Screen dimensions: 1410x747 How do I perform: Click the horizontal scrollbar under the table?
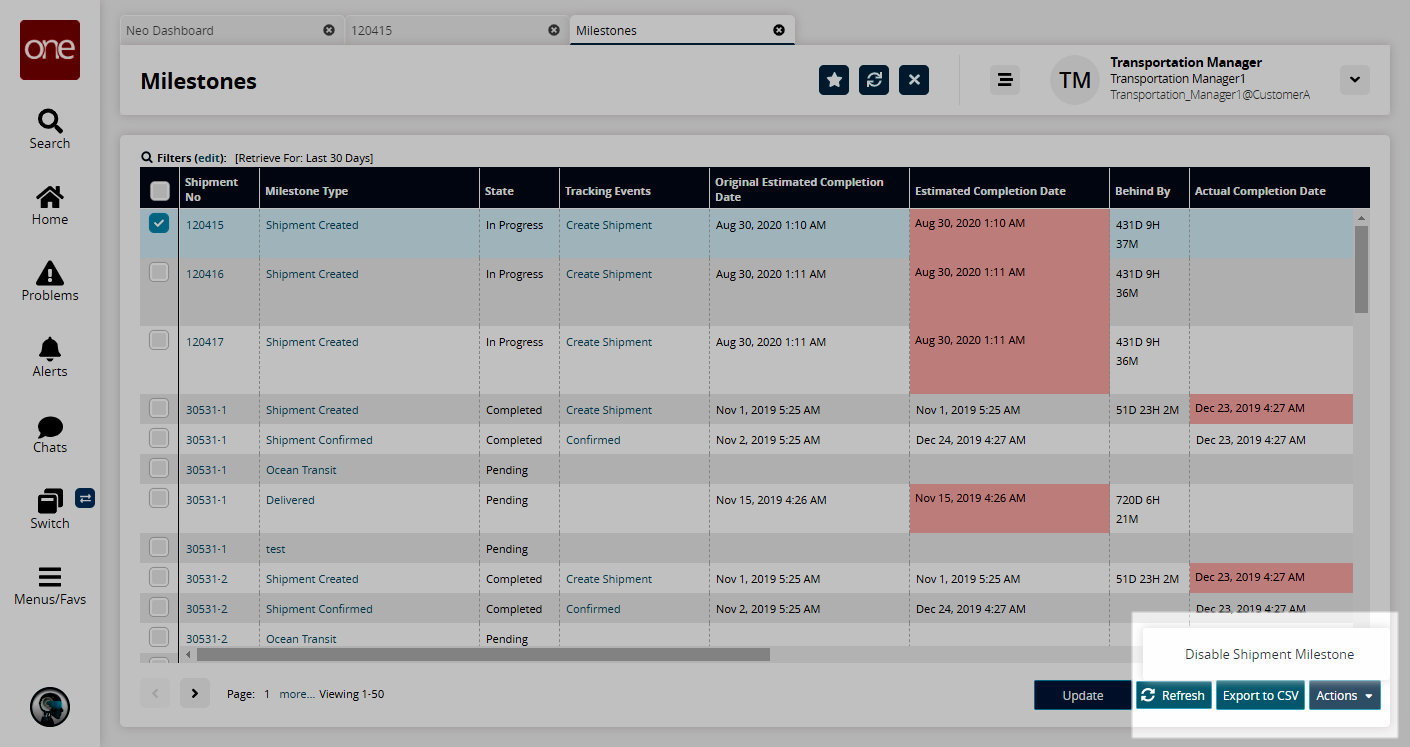[482, 654]
